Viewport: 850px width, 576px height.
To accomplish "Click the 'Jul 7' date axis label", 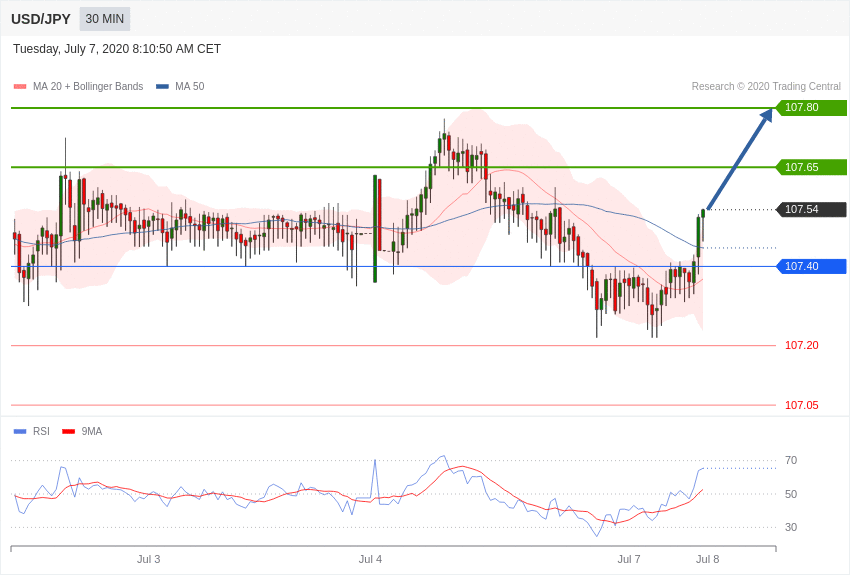I will tap(629, 559).
